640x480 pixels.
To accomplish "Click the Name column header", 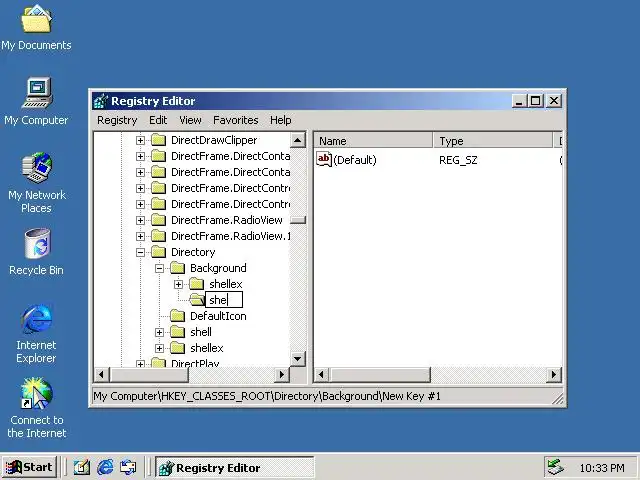I will click(x=373, y=141).
